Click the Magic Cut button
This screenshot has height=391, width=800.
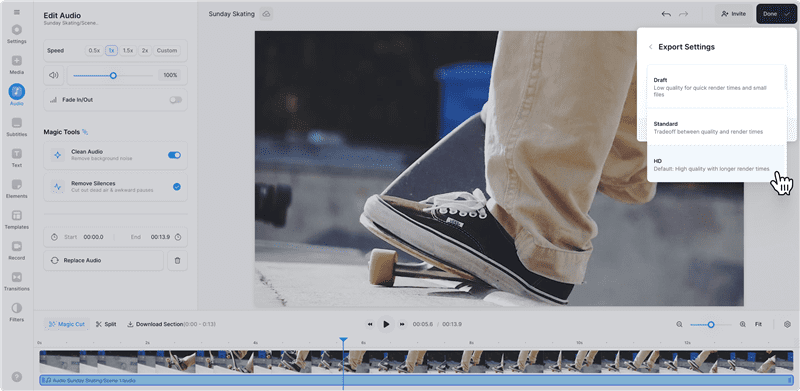(x=67, y=324)
